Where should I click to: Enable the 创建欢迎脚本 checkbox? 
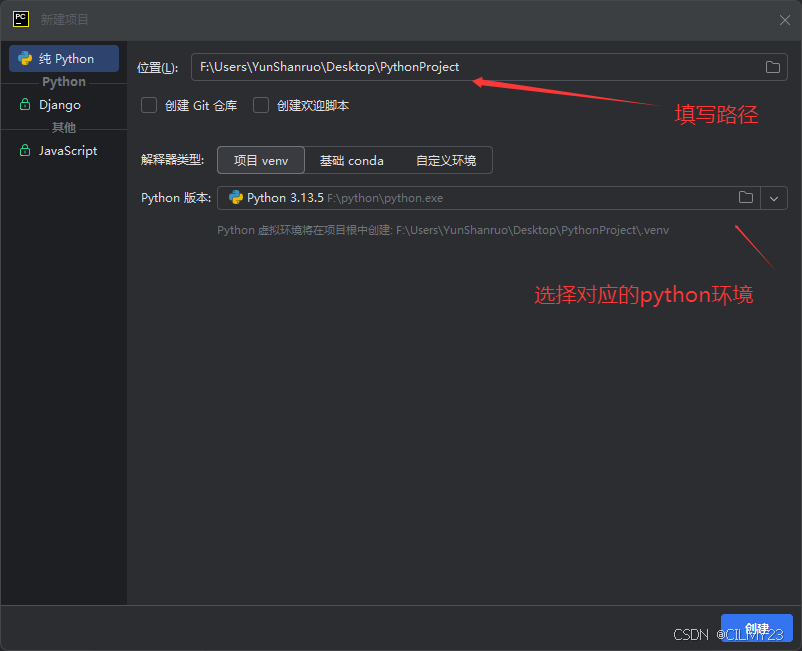pyautogui.click(x=261, y=105)
